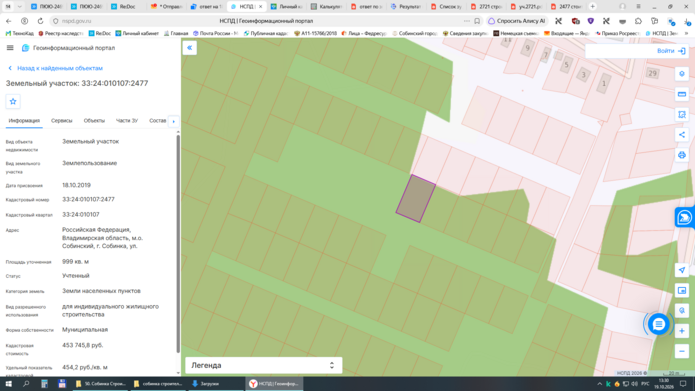Switch to the Объекты tab
This screenshot has width=695, height=391.
94,121
